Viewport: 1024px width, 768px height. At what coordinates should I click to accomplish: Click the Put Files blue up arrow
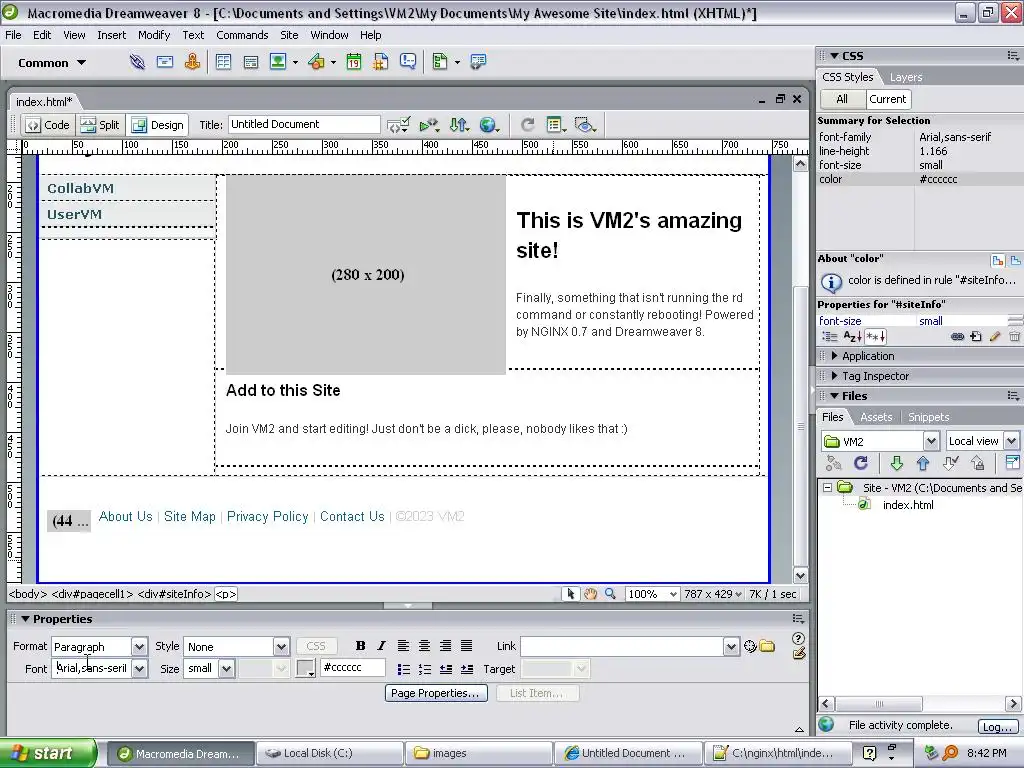tap(923, 463)
